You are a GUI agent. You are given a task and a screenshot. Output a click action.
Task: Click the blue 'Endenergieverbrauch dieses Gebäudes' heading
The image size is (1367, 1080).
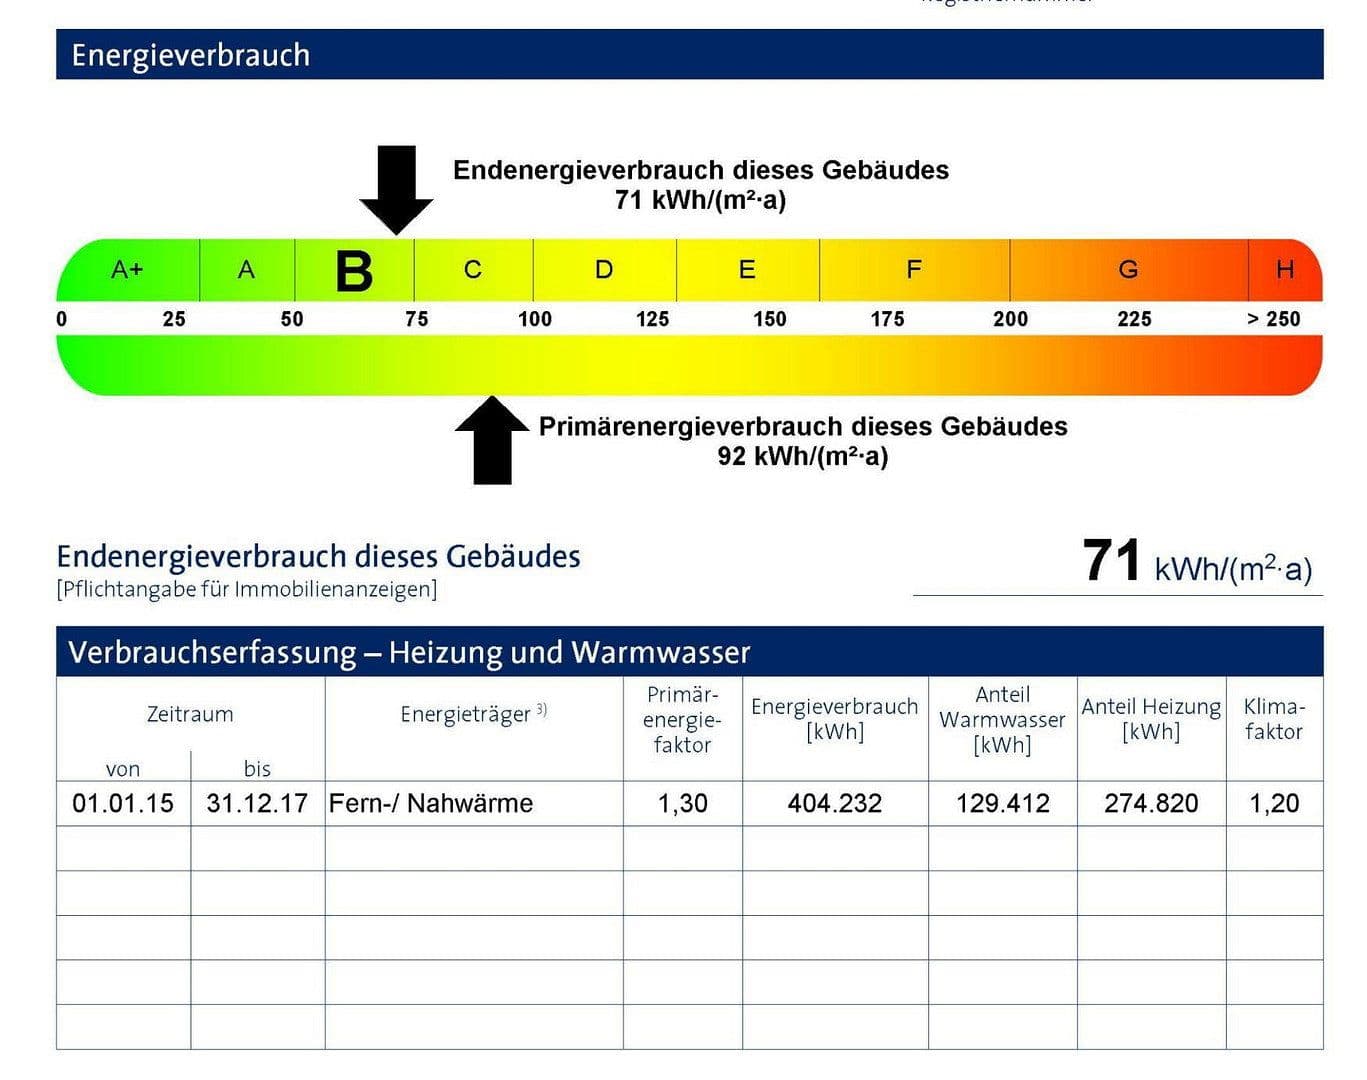click(x=318, y=556)
